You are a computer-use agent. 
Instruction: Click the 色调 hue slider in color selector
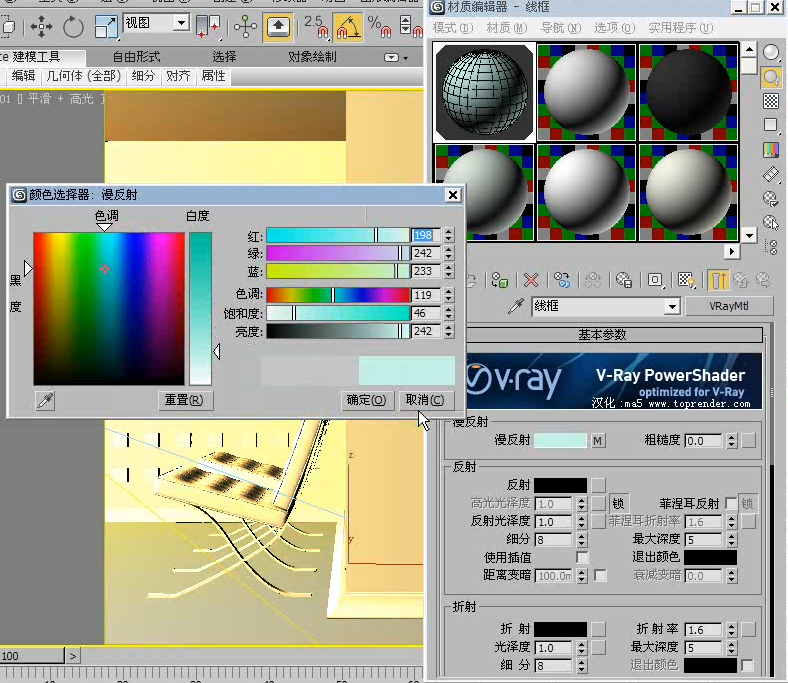(x=338, y=295)
